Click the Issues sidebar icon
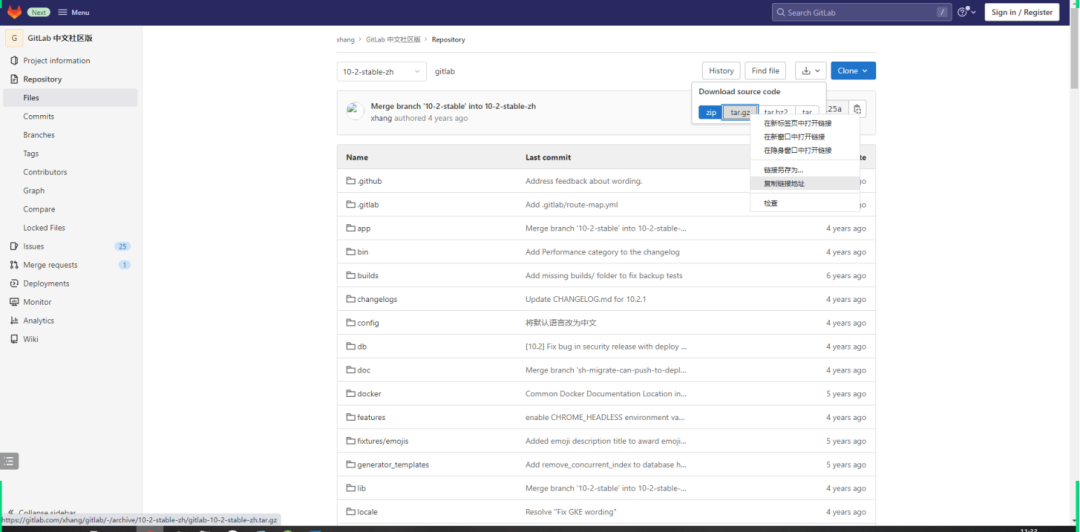The height and width of the screenshot is (532, 1080). 14,246
